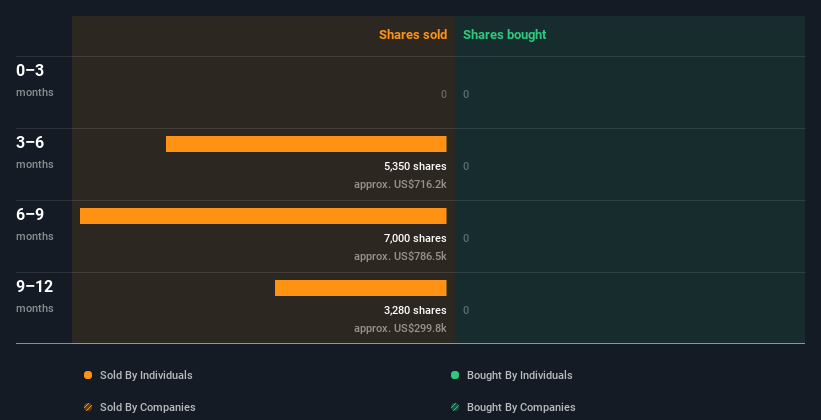This screenshot has width=821, height=420.
Task: Select the 6–9 months orange bar
Action: (263, 216)
